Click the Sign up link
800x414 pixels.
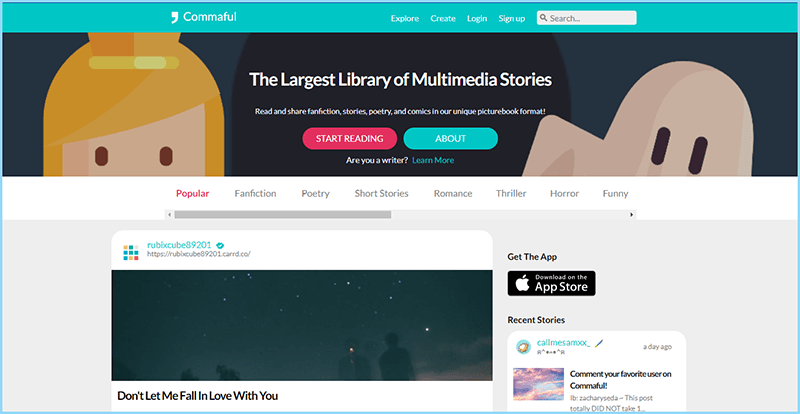(512, 18)
